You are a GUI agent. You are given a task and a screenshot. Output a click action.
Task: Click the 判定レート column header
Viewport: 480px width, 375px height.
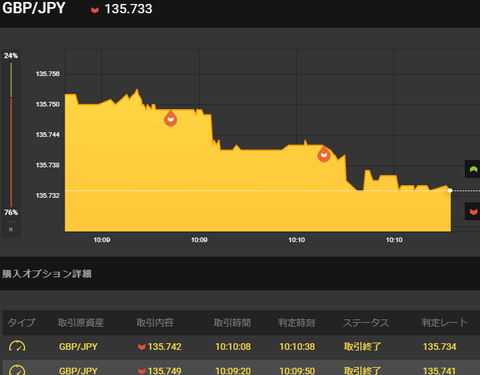click(x=445, y=322)
